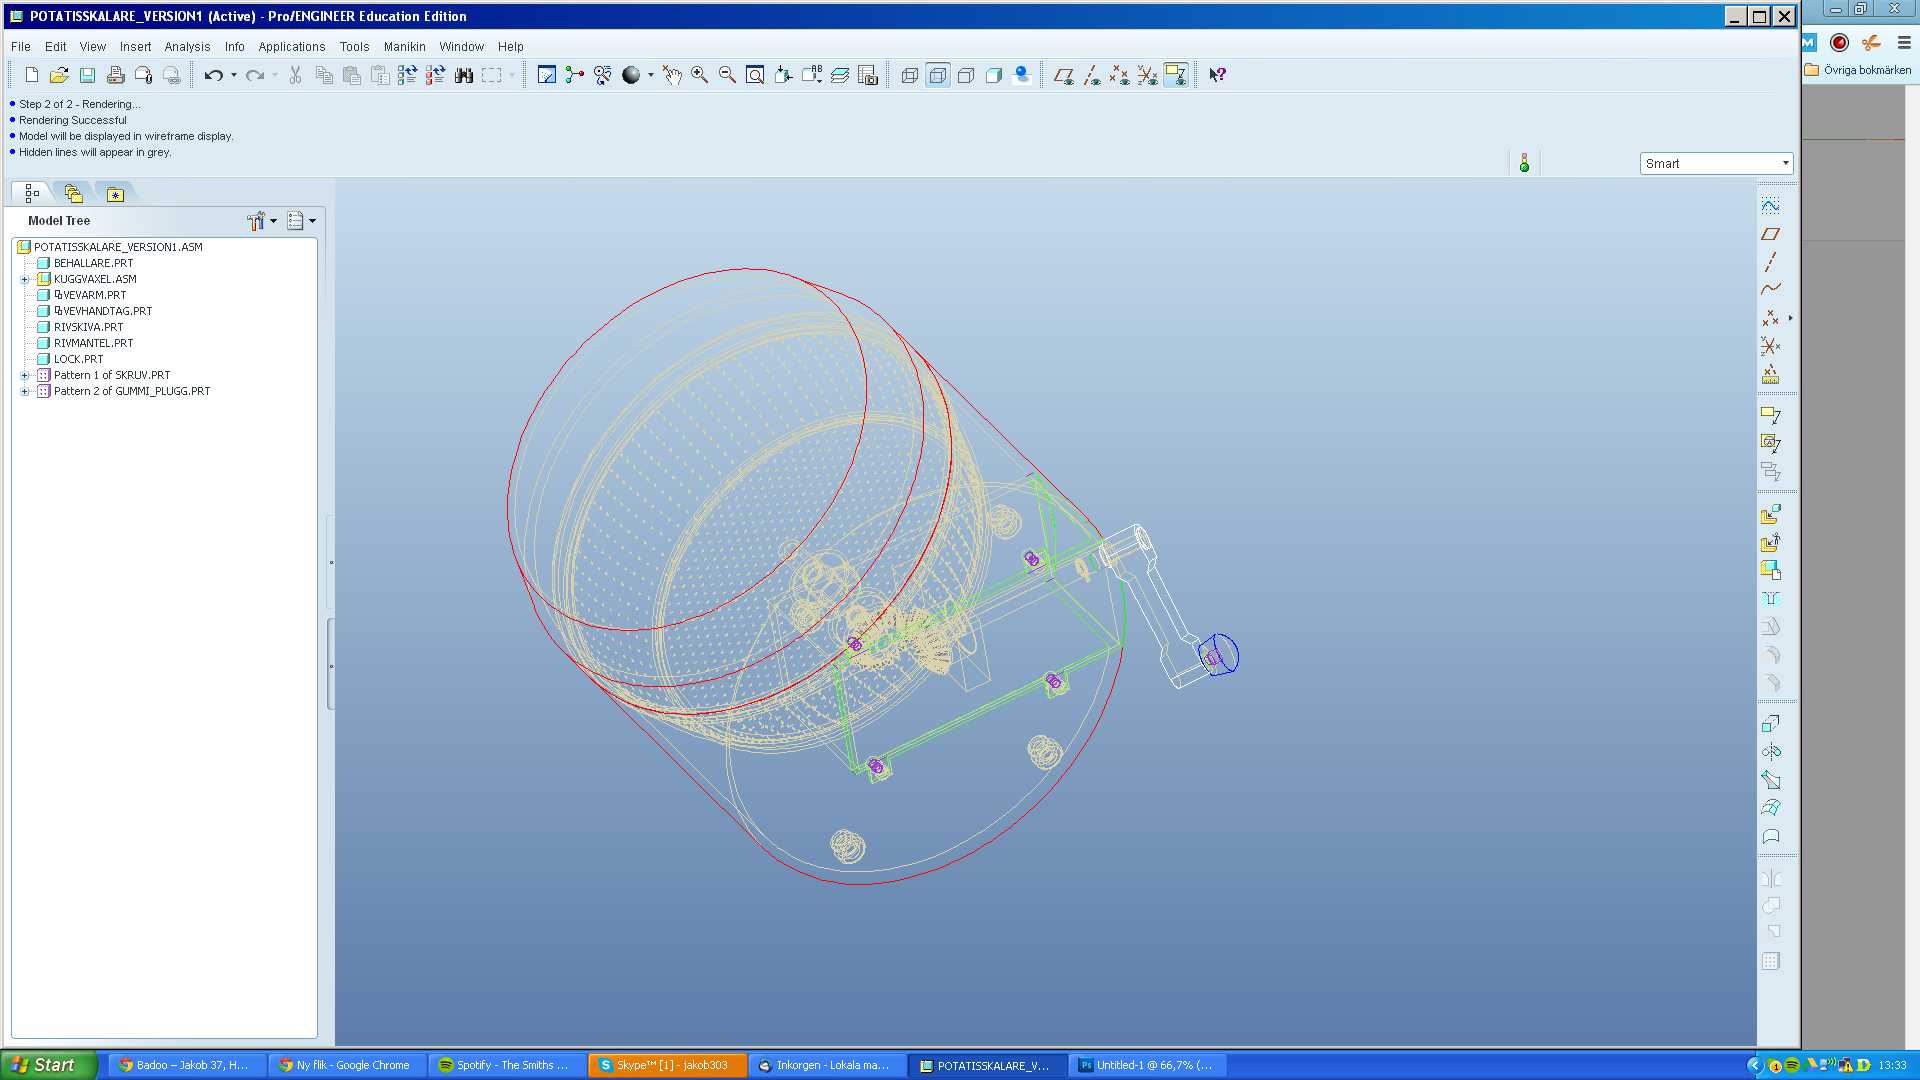The width and height of the screenshot is (1920, 1080).
Task: Click the Zoom In magnifier
Action: tap(700, 75)
